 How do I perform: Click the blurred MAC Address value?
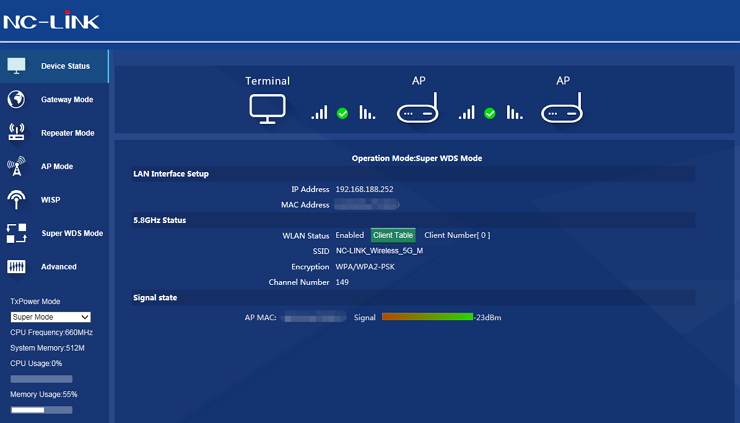[367, 204]
